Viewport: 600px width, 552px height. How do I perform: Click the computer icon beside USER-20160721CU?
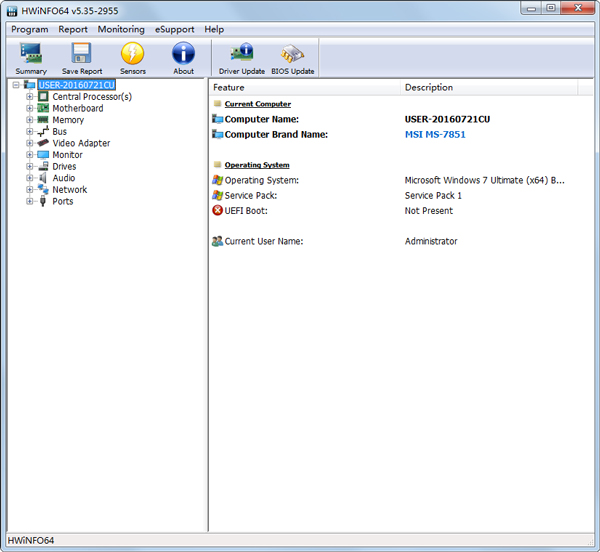pyautogui.click(x=29, y=85)
